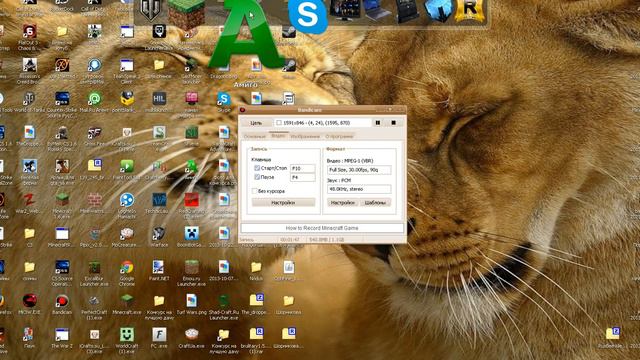Screen dimensions: 640x360
Task: Toggle the Пауза hotkey checkbox
Action: 257,177
